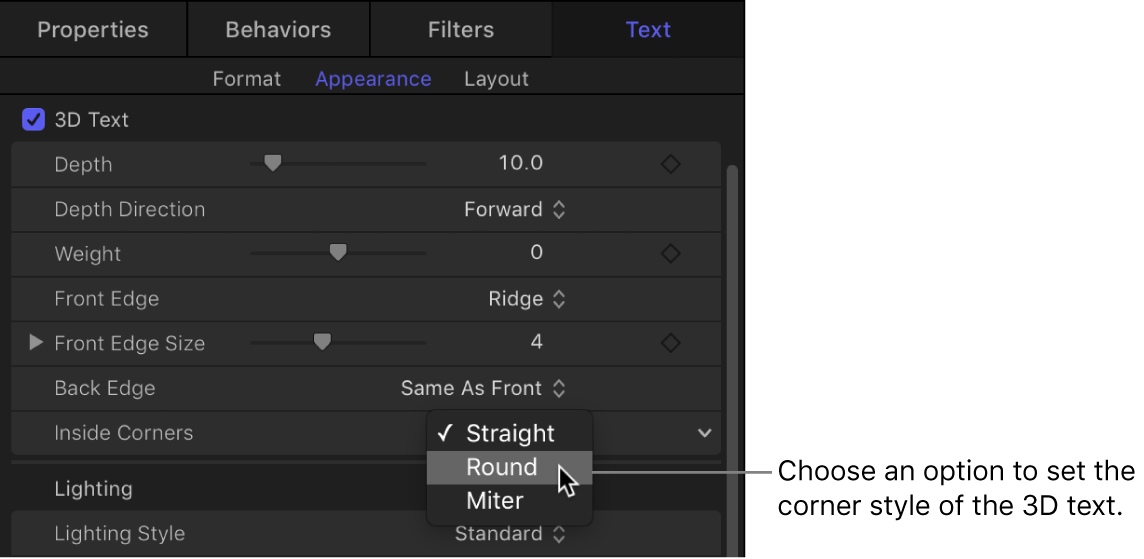The width and height of the screenshot is (1144, 559).
Task: Click the chevron at Inside Corners row
Action: (705, 433)
